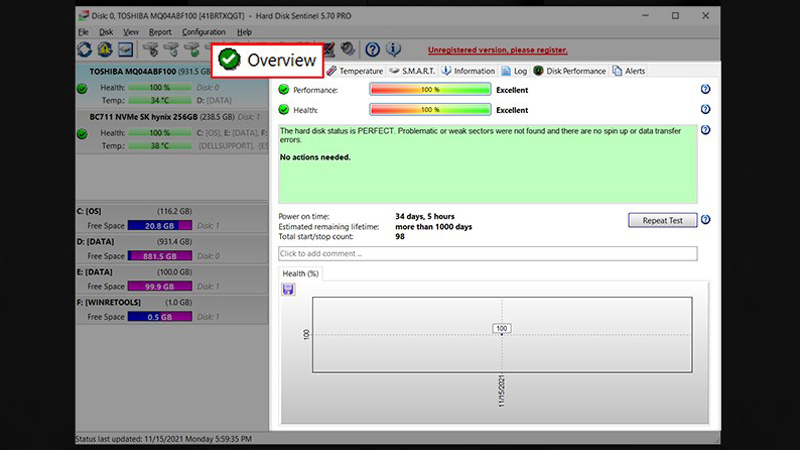
Task: Switch to the S.M.A.R.T. tab
Action: [414, 71]
